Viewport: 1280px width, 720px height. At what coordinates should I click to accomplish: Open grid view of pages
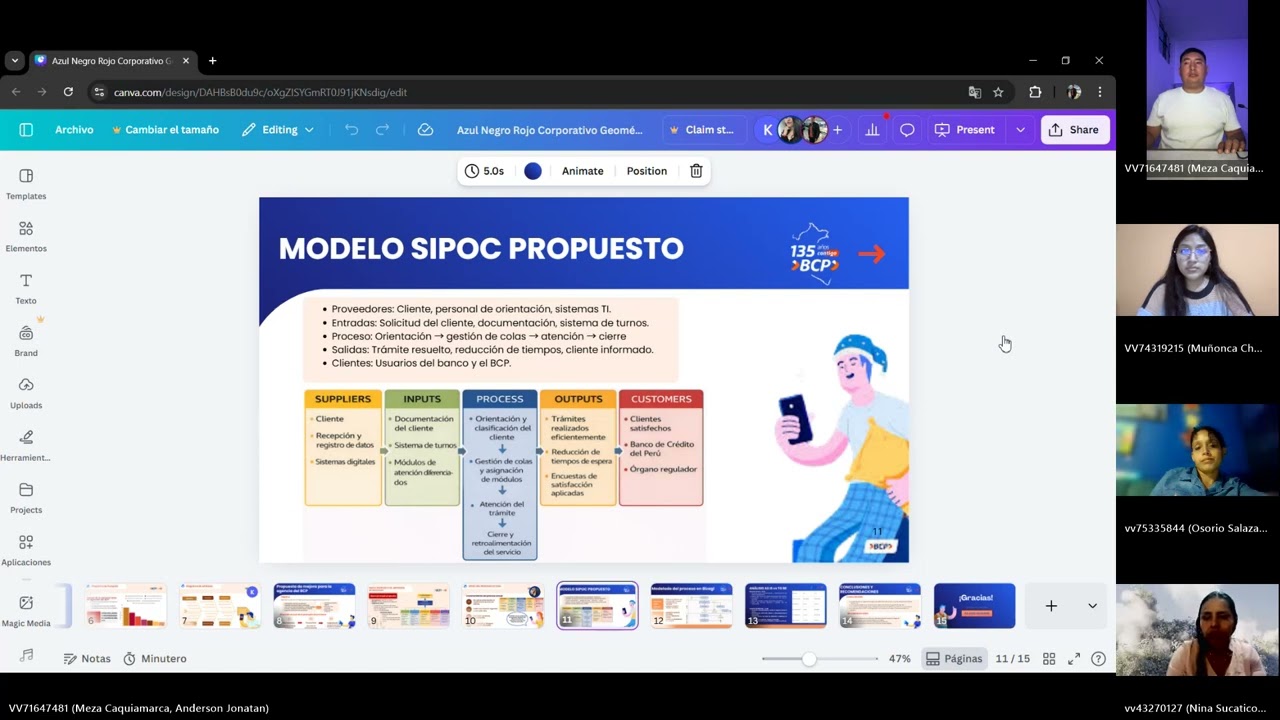pos(1049,659)
